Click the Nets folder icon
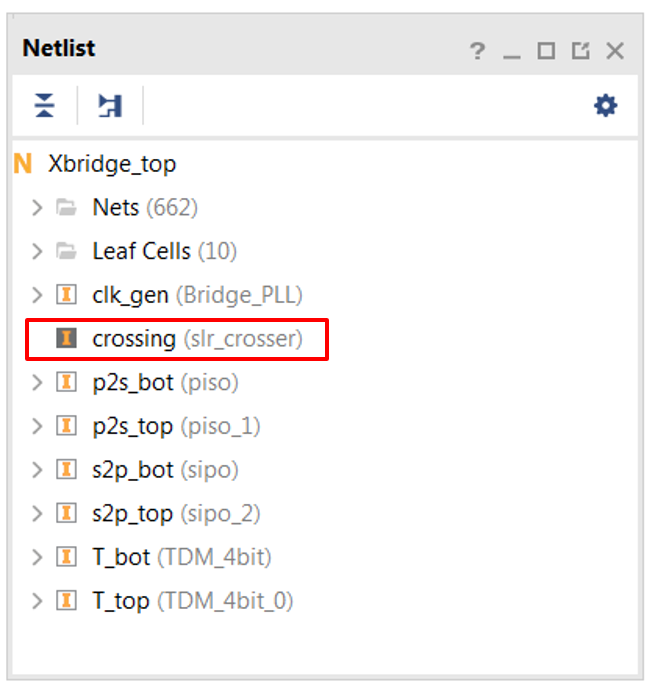The width and height of the screenshot is (655, 693). [x=66, y=207]
